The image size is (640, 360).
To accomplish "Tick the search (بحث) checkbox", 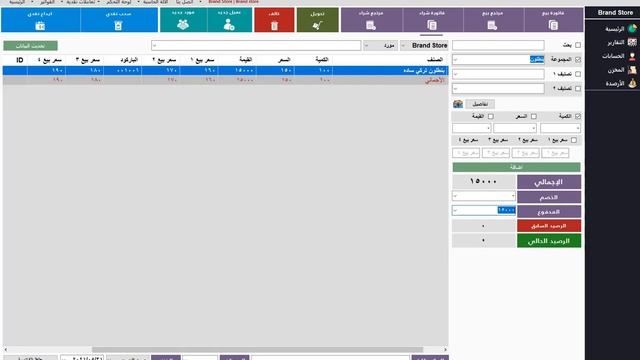I will pyautogui.click(x=578, y=45).
